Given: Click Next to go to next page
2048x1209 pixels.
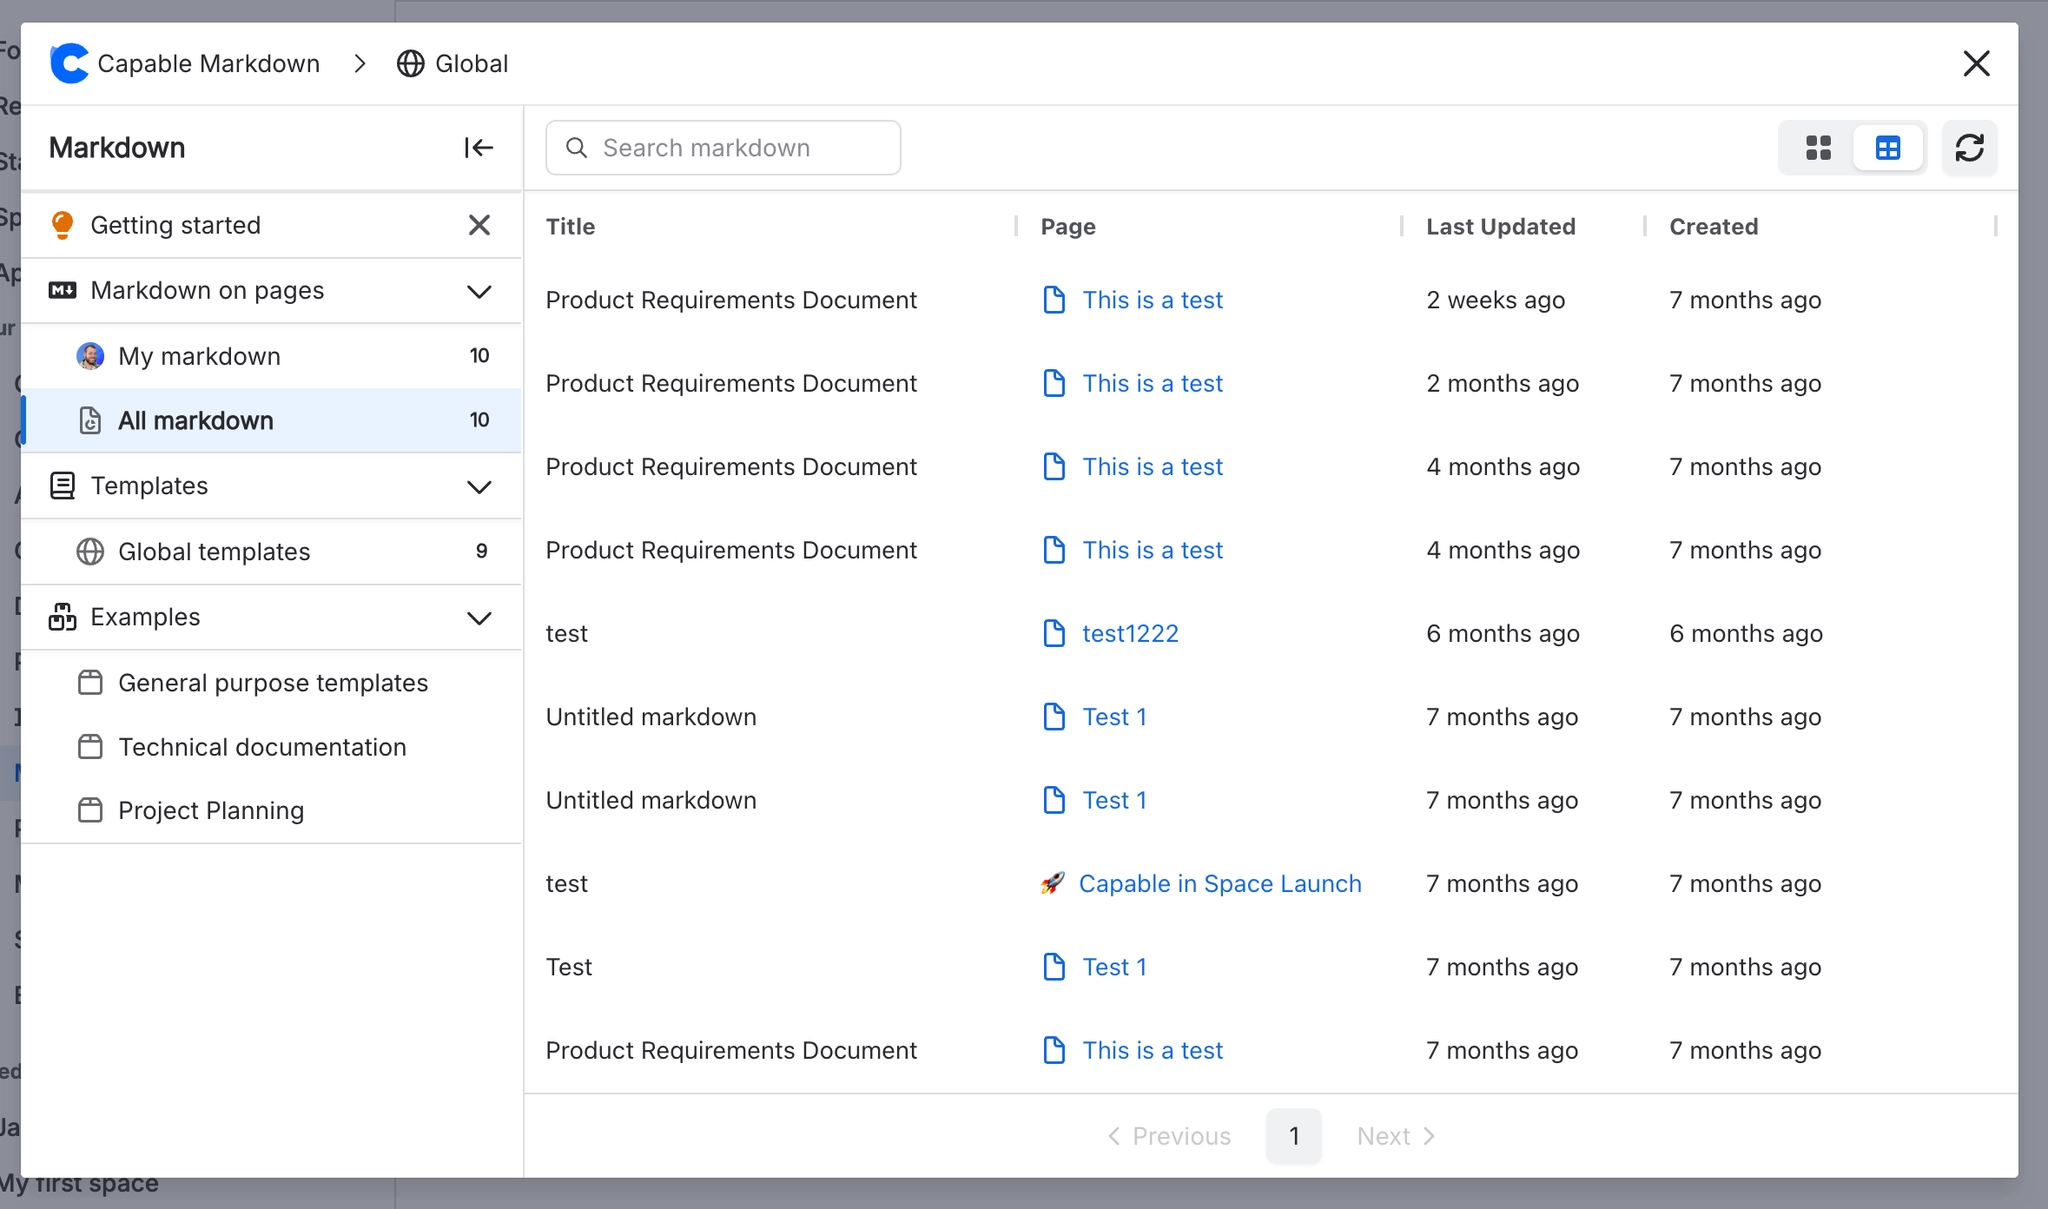Looking at the screenshot, I should click(x=1392, y=1136).
